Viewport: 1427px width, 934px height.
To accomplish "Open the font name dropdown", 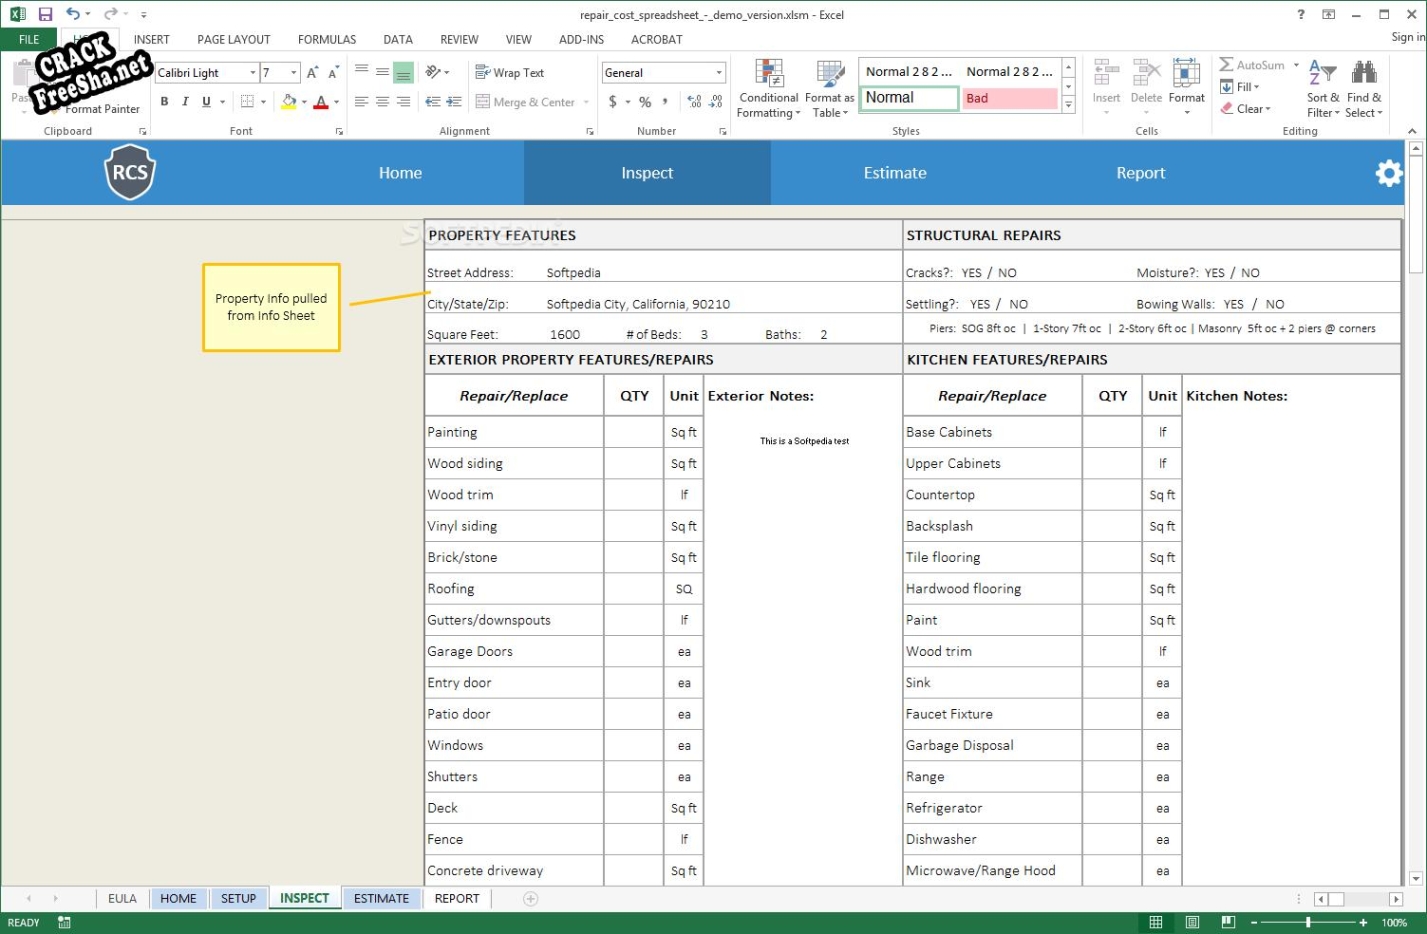I will point(252,73).
